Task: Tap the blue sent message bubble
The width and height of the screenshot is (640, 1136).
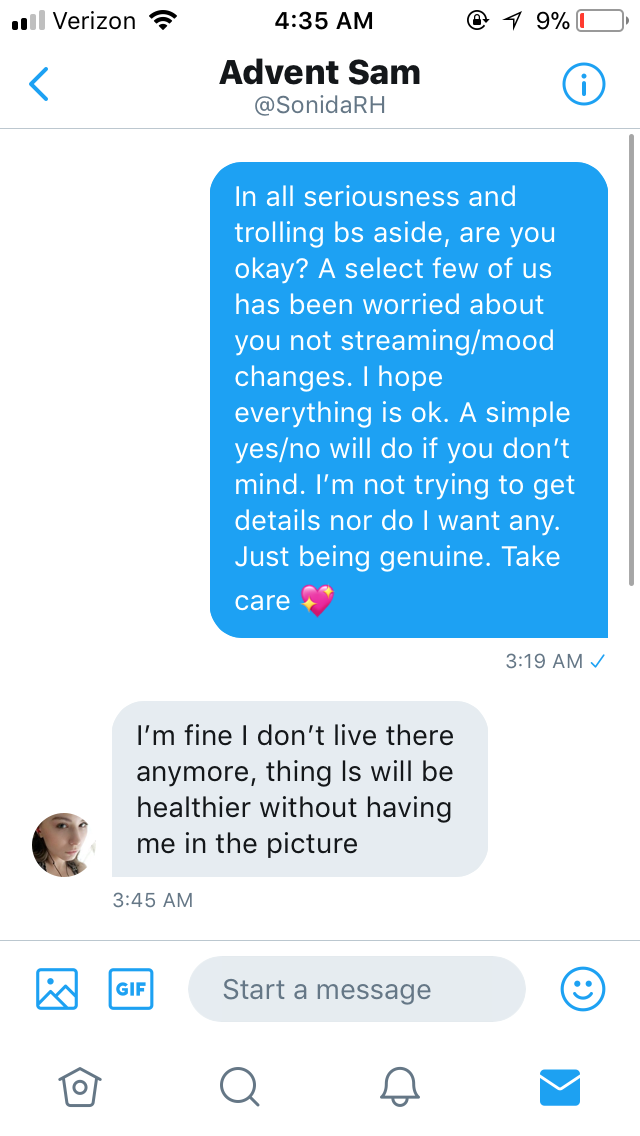Action: click(408, 398)
